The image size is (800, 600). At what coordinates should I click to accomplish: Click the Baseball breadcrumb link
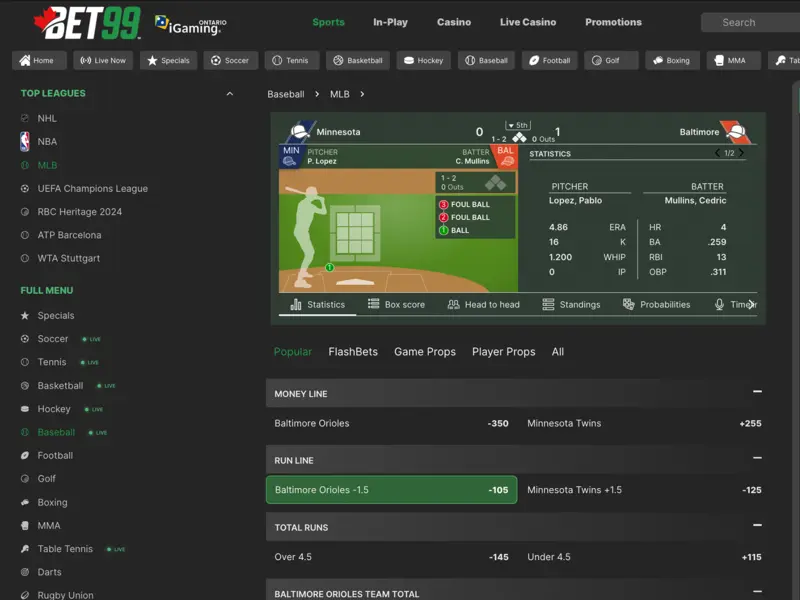click(x=285, y=94)
